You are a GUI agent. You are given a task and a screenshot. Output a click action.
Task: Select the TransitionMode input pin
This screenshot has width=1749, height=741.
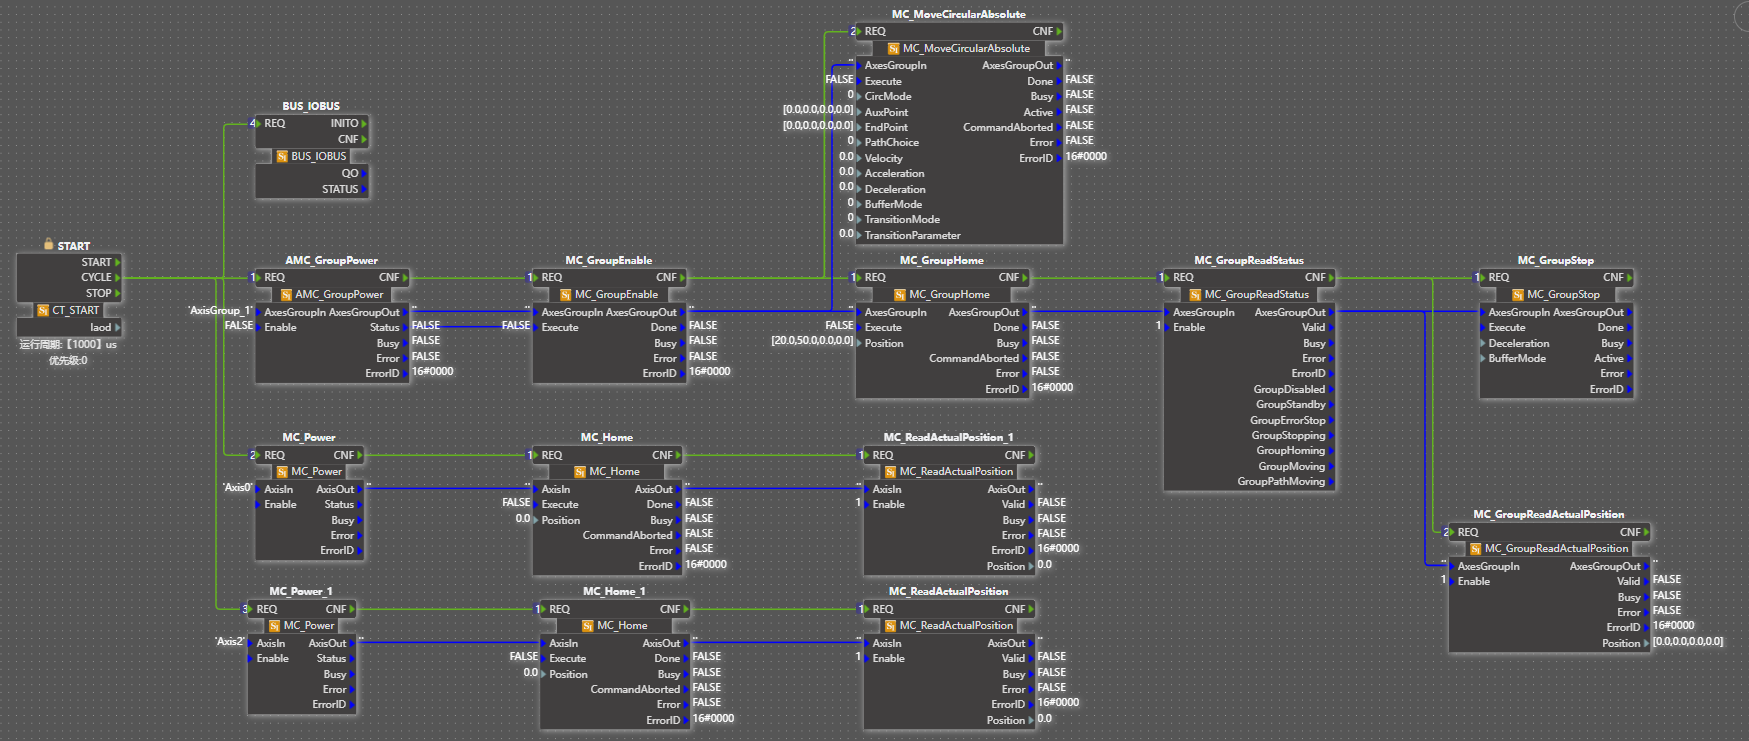[x=899, y=220]
